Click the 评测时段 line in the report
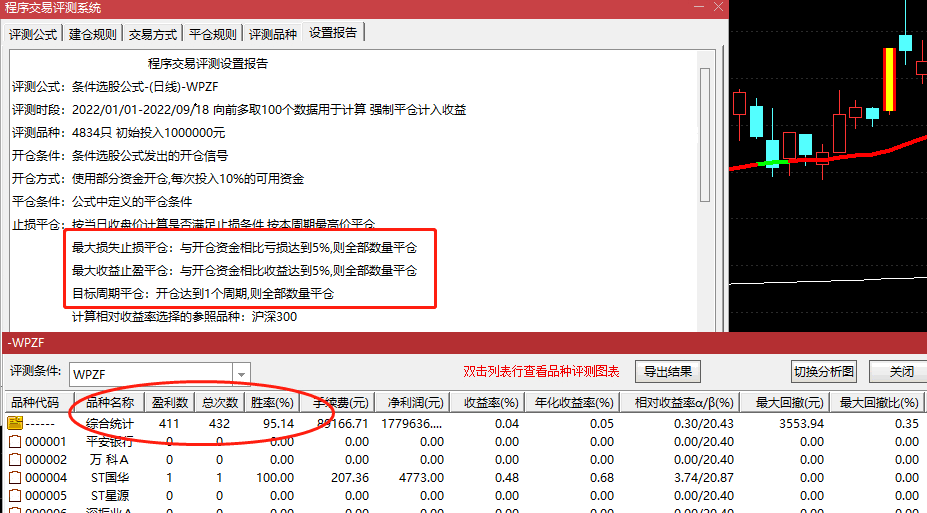 [239, 109]
